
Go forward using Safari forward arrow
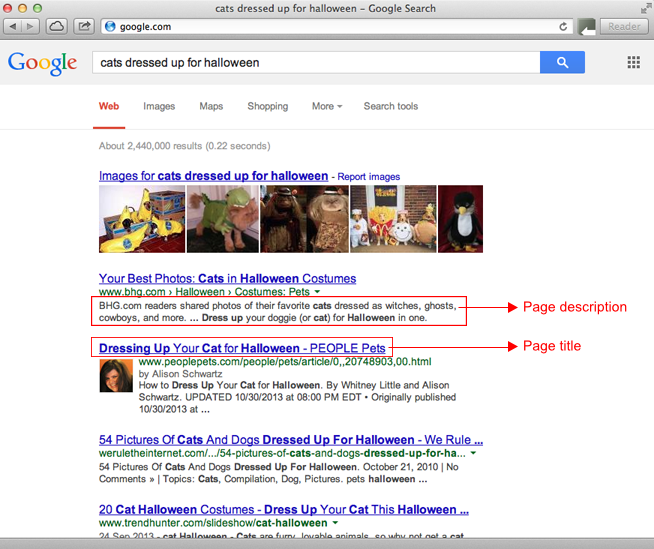(30, 27)
